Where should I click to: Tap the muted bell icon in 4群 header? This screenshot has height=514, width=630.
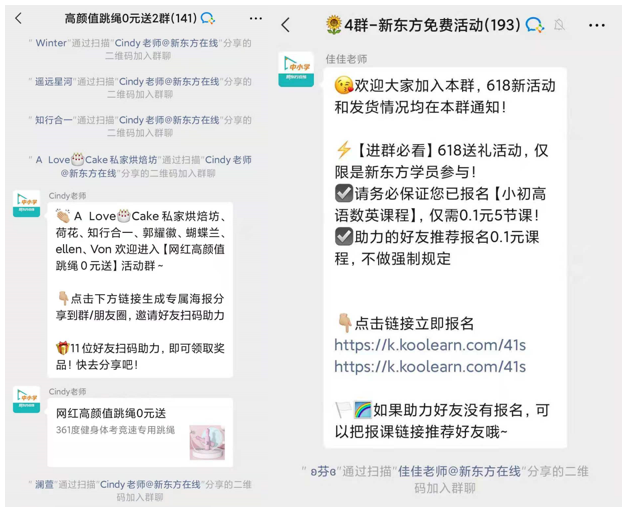pyautogui.click(x=560, y=25)
